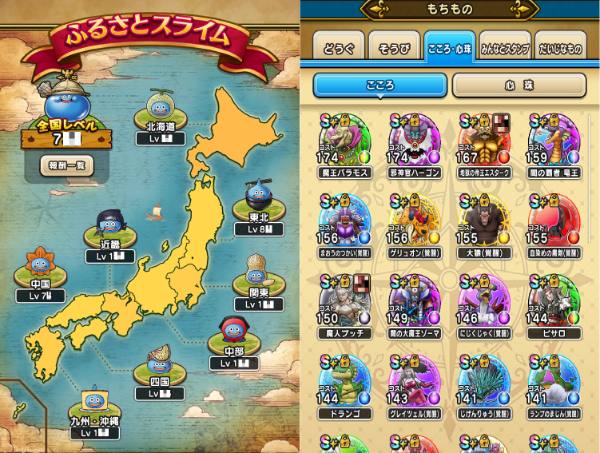Tap the 近畿 ninja slime icon

110,225
